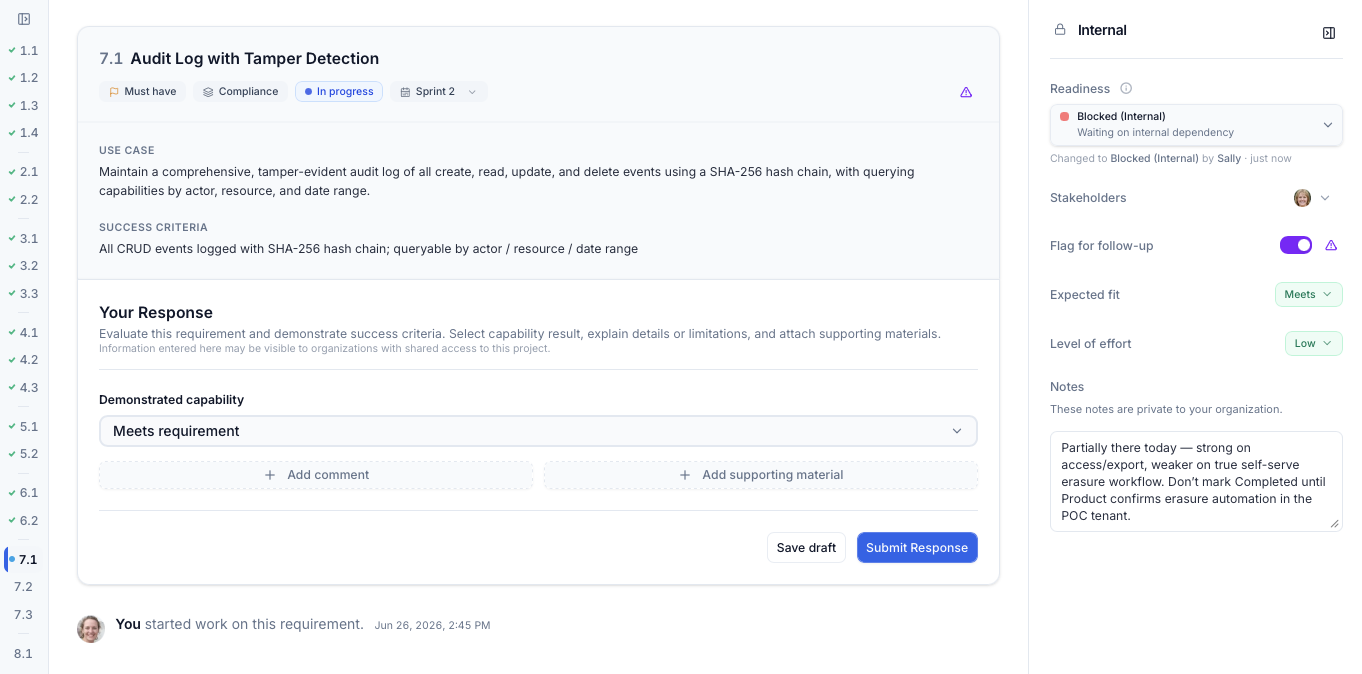1362x674 pixels.
Task: Click the In progress status badge
Action: click(339, 91)
